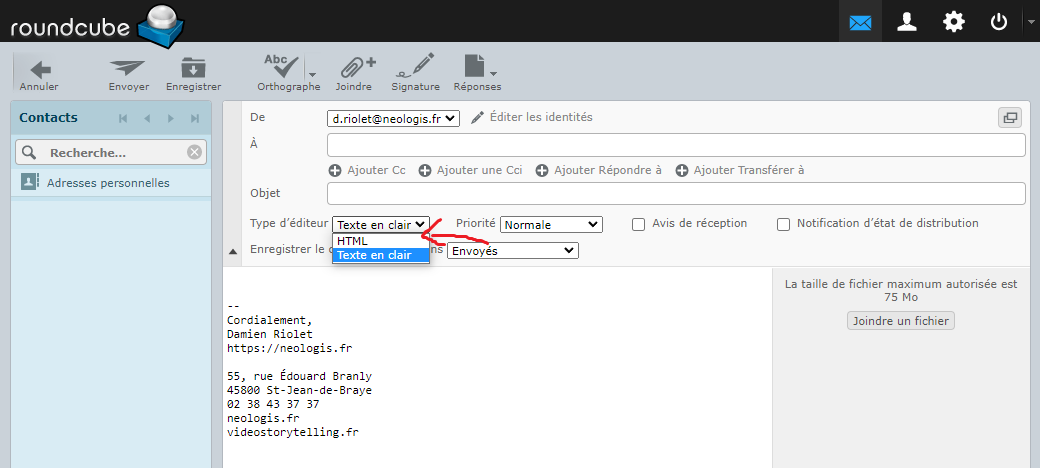Select Adresses personnelles in contacts
The height and width of the screenshot is (468, 1040).
(108, 183)
